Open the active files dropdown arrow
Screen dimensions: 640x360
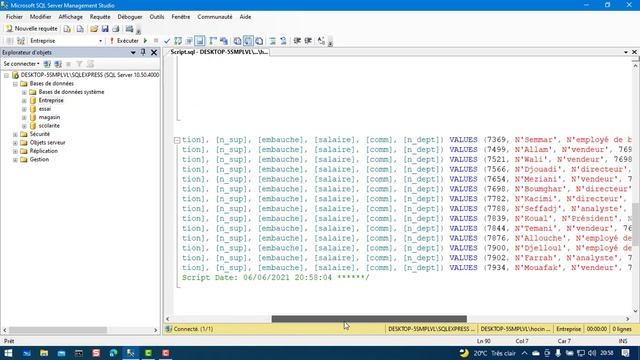[x=626, y=52]
